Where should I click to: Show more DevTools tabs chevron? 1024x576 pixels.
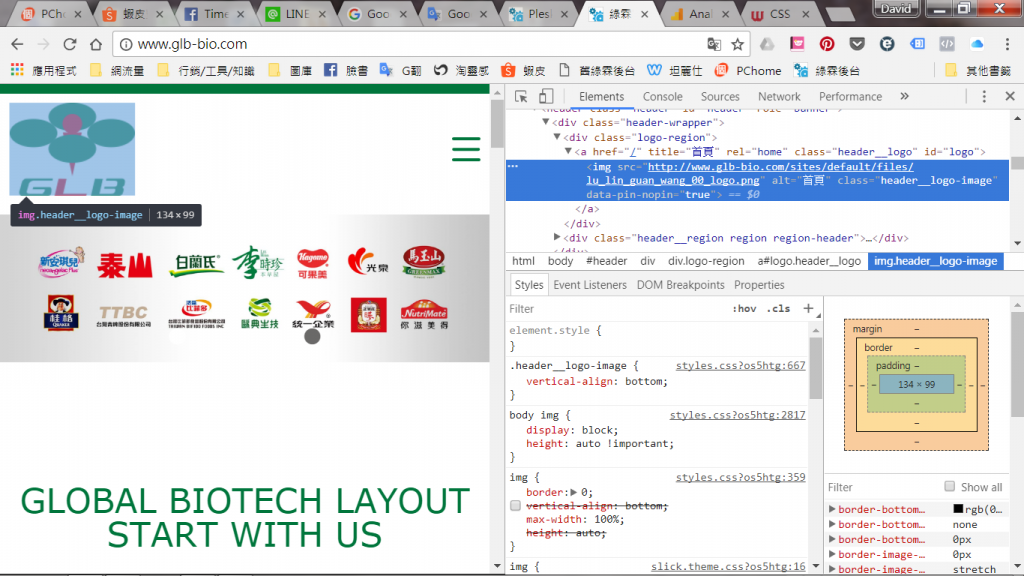(904, 97)
